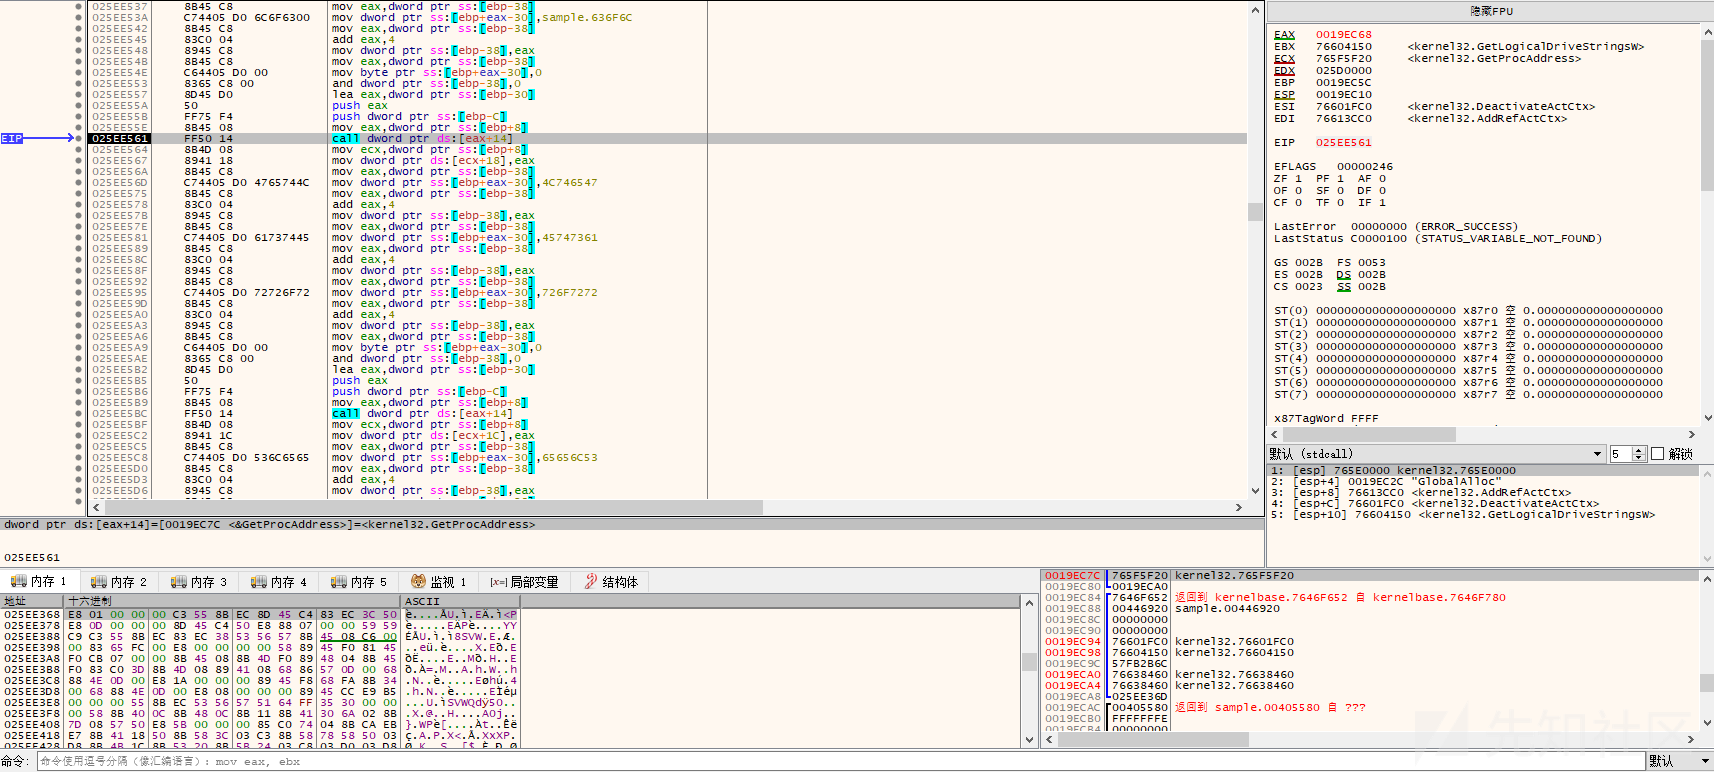
Task: Click the LastStatus STATUS_VARIABLE_NOT_FOUND line
Action: pos(1437,239)
